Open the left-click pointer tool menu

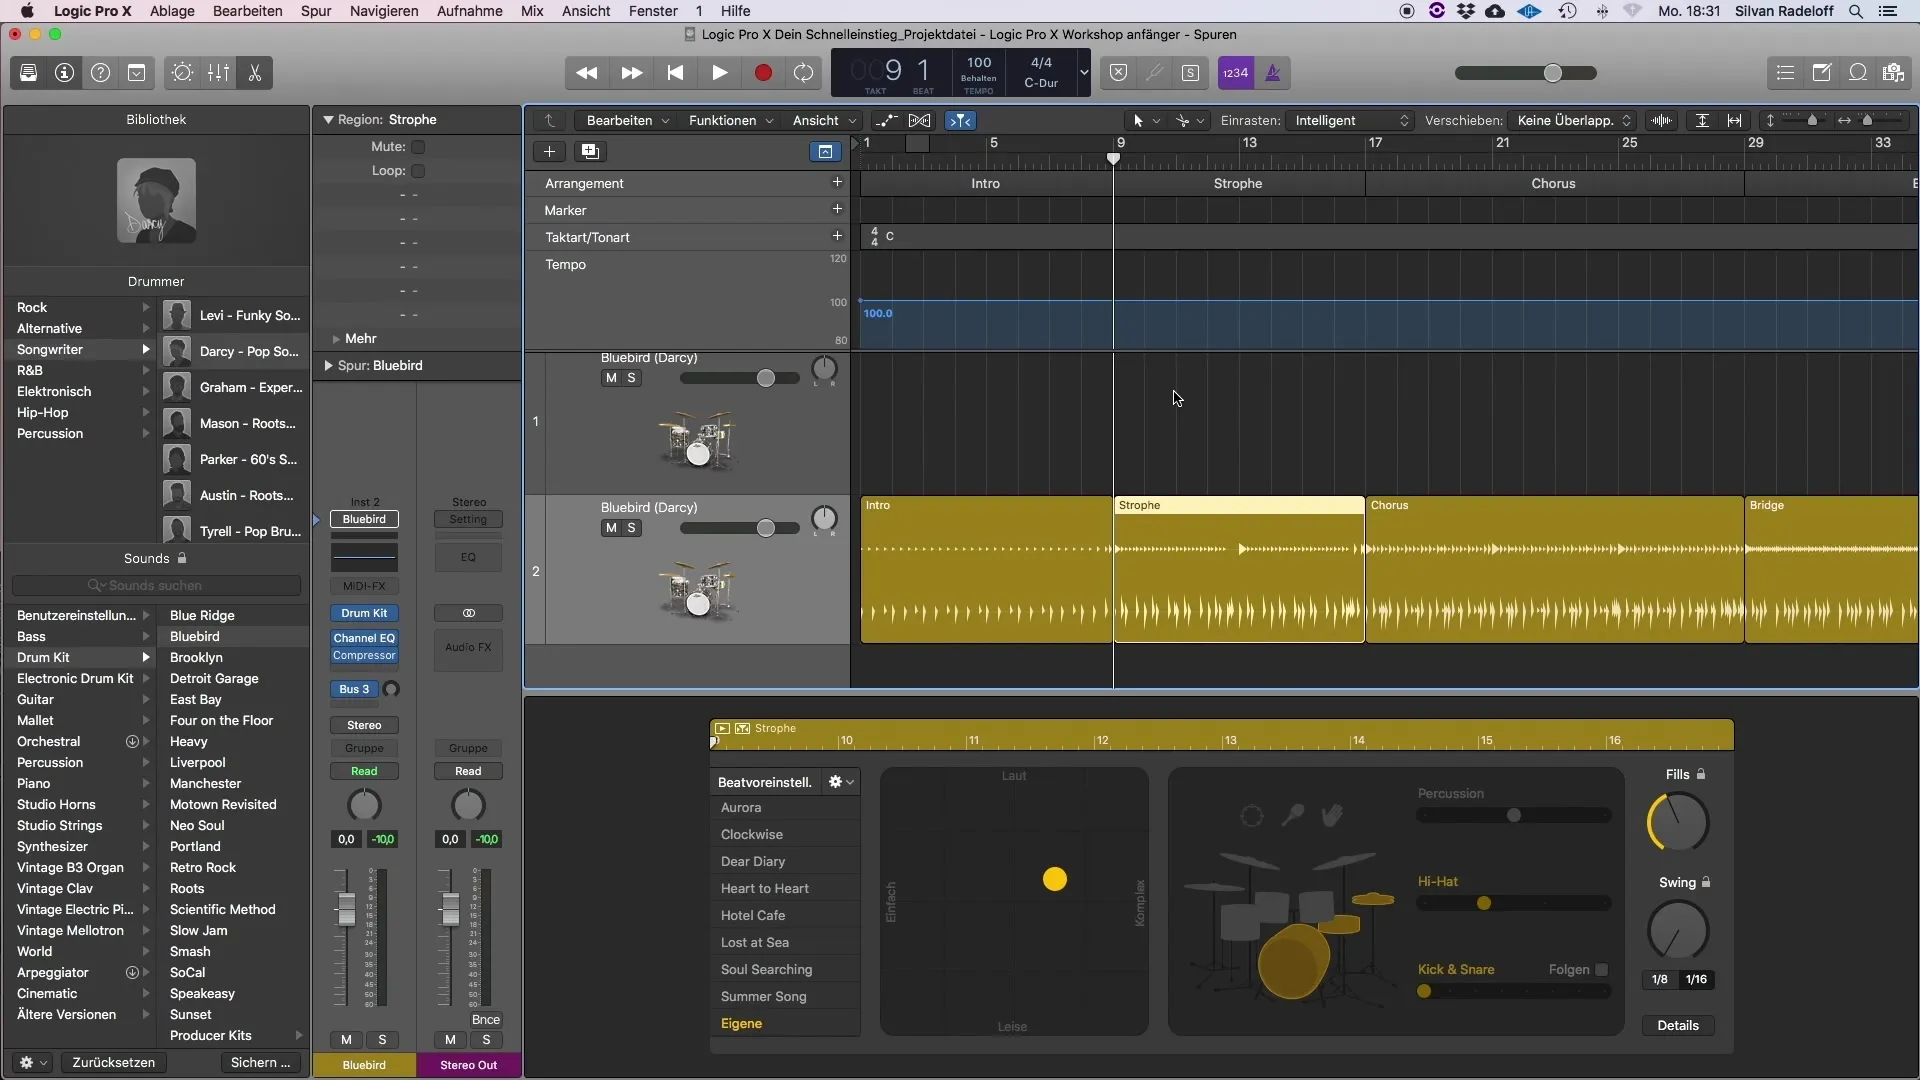pos(1145,121)
